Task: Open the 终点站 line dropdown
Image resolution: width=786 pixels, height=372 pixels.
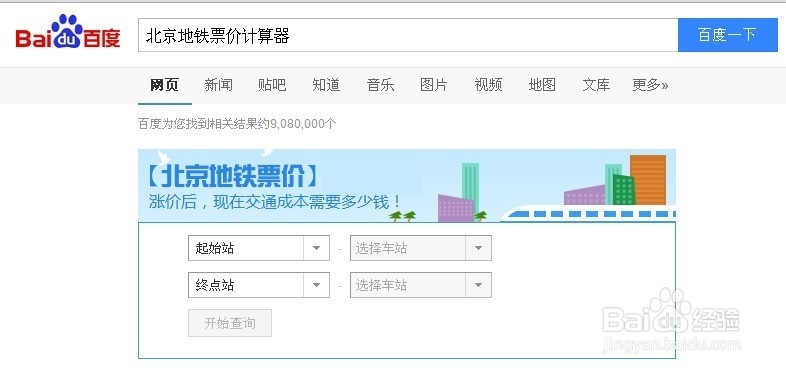Action: point(259,285)
